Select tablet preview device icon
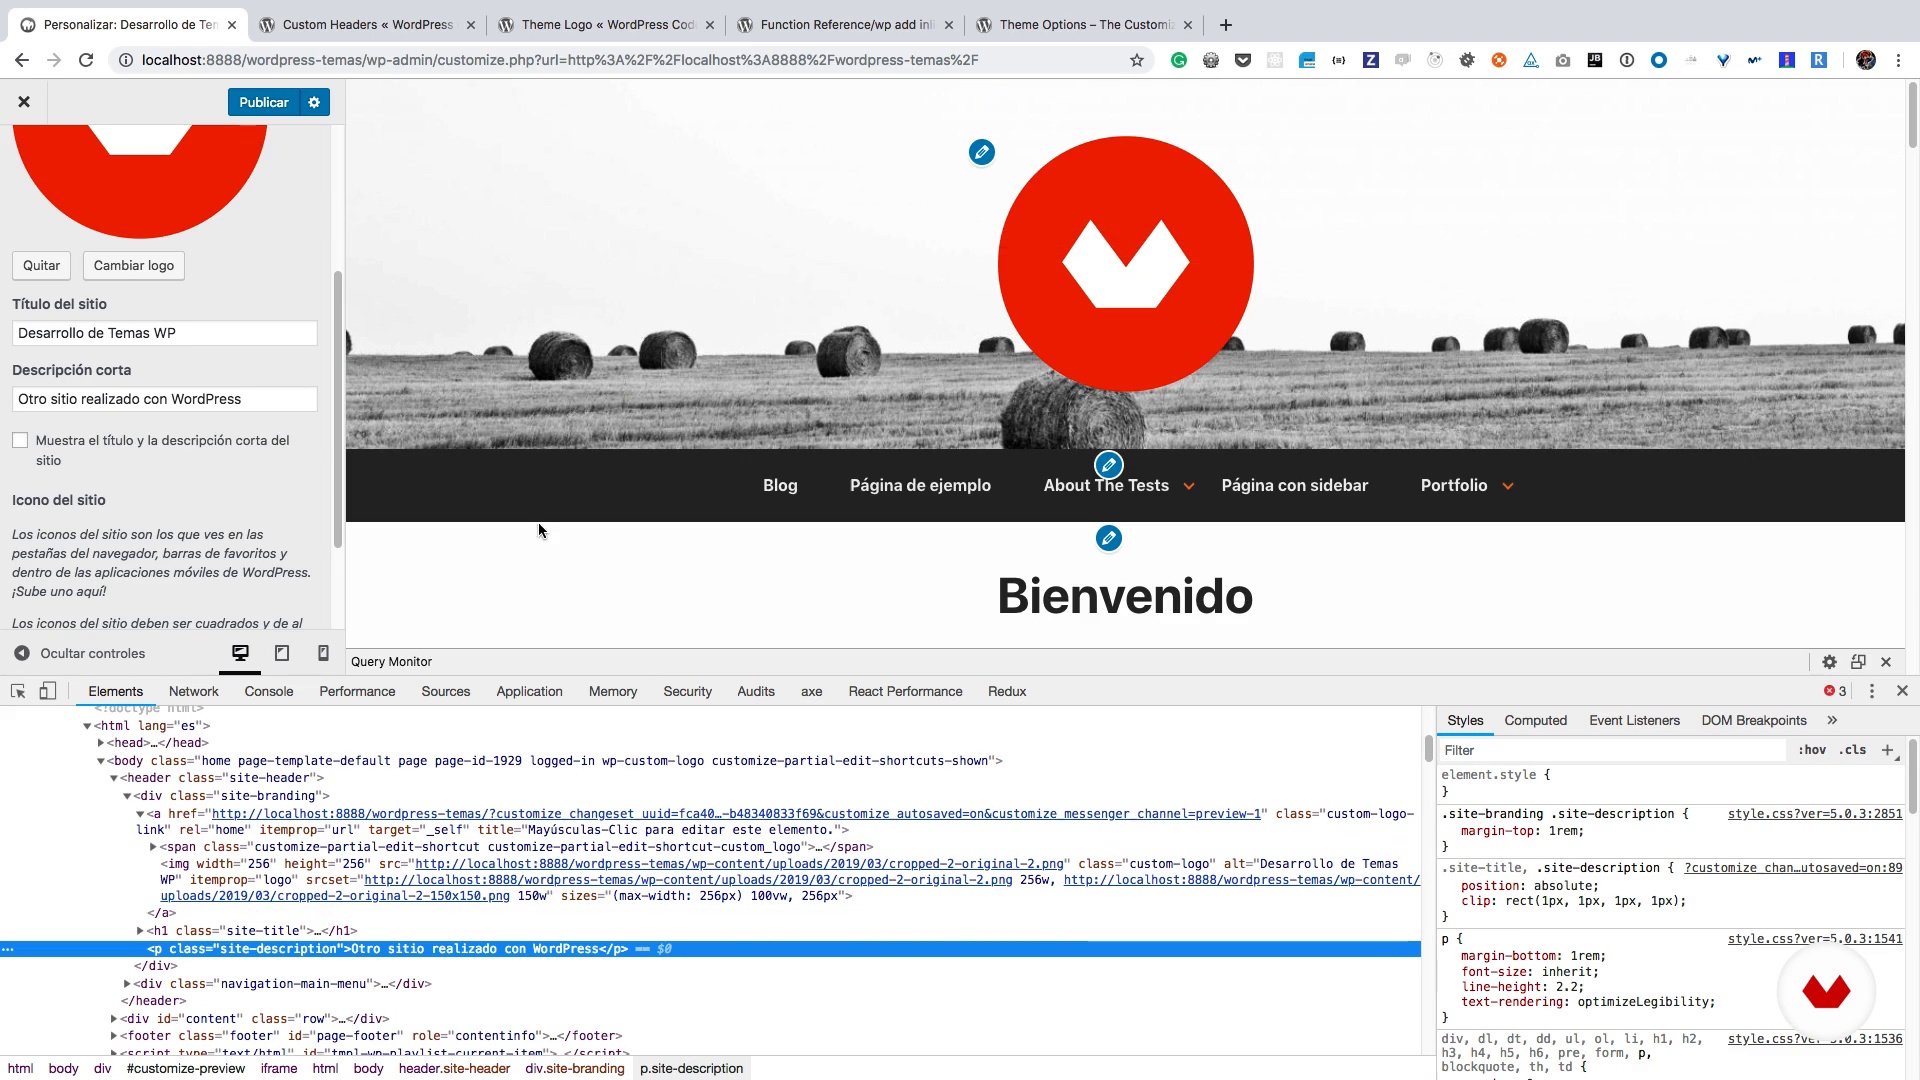This screenshot has width=1920, height=1080. pyautogui.click(x=282, y=653)
